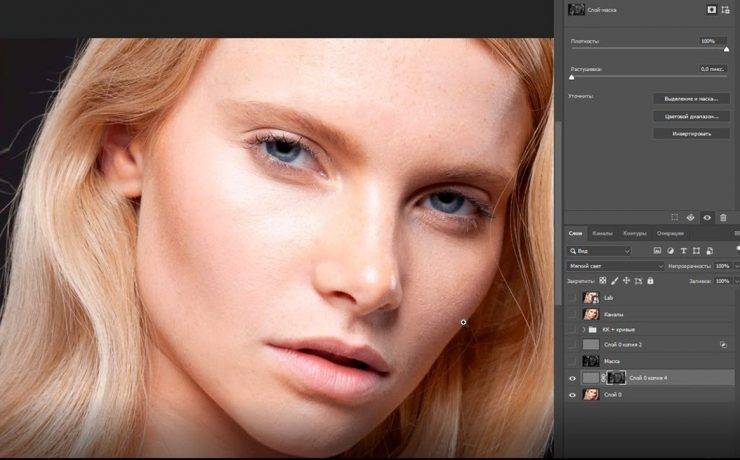Select the layer name Слой 0 копия 2

(622, 345)
